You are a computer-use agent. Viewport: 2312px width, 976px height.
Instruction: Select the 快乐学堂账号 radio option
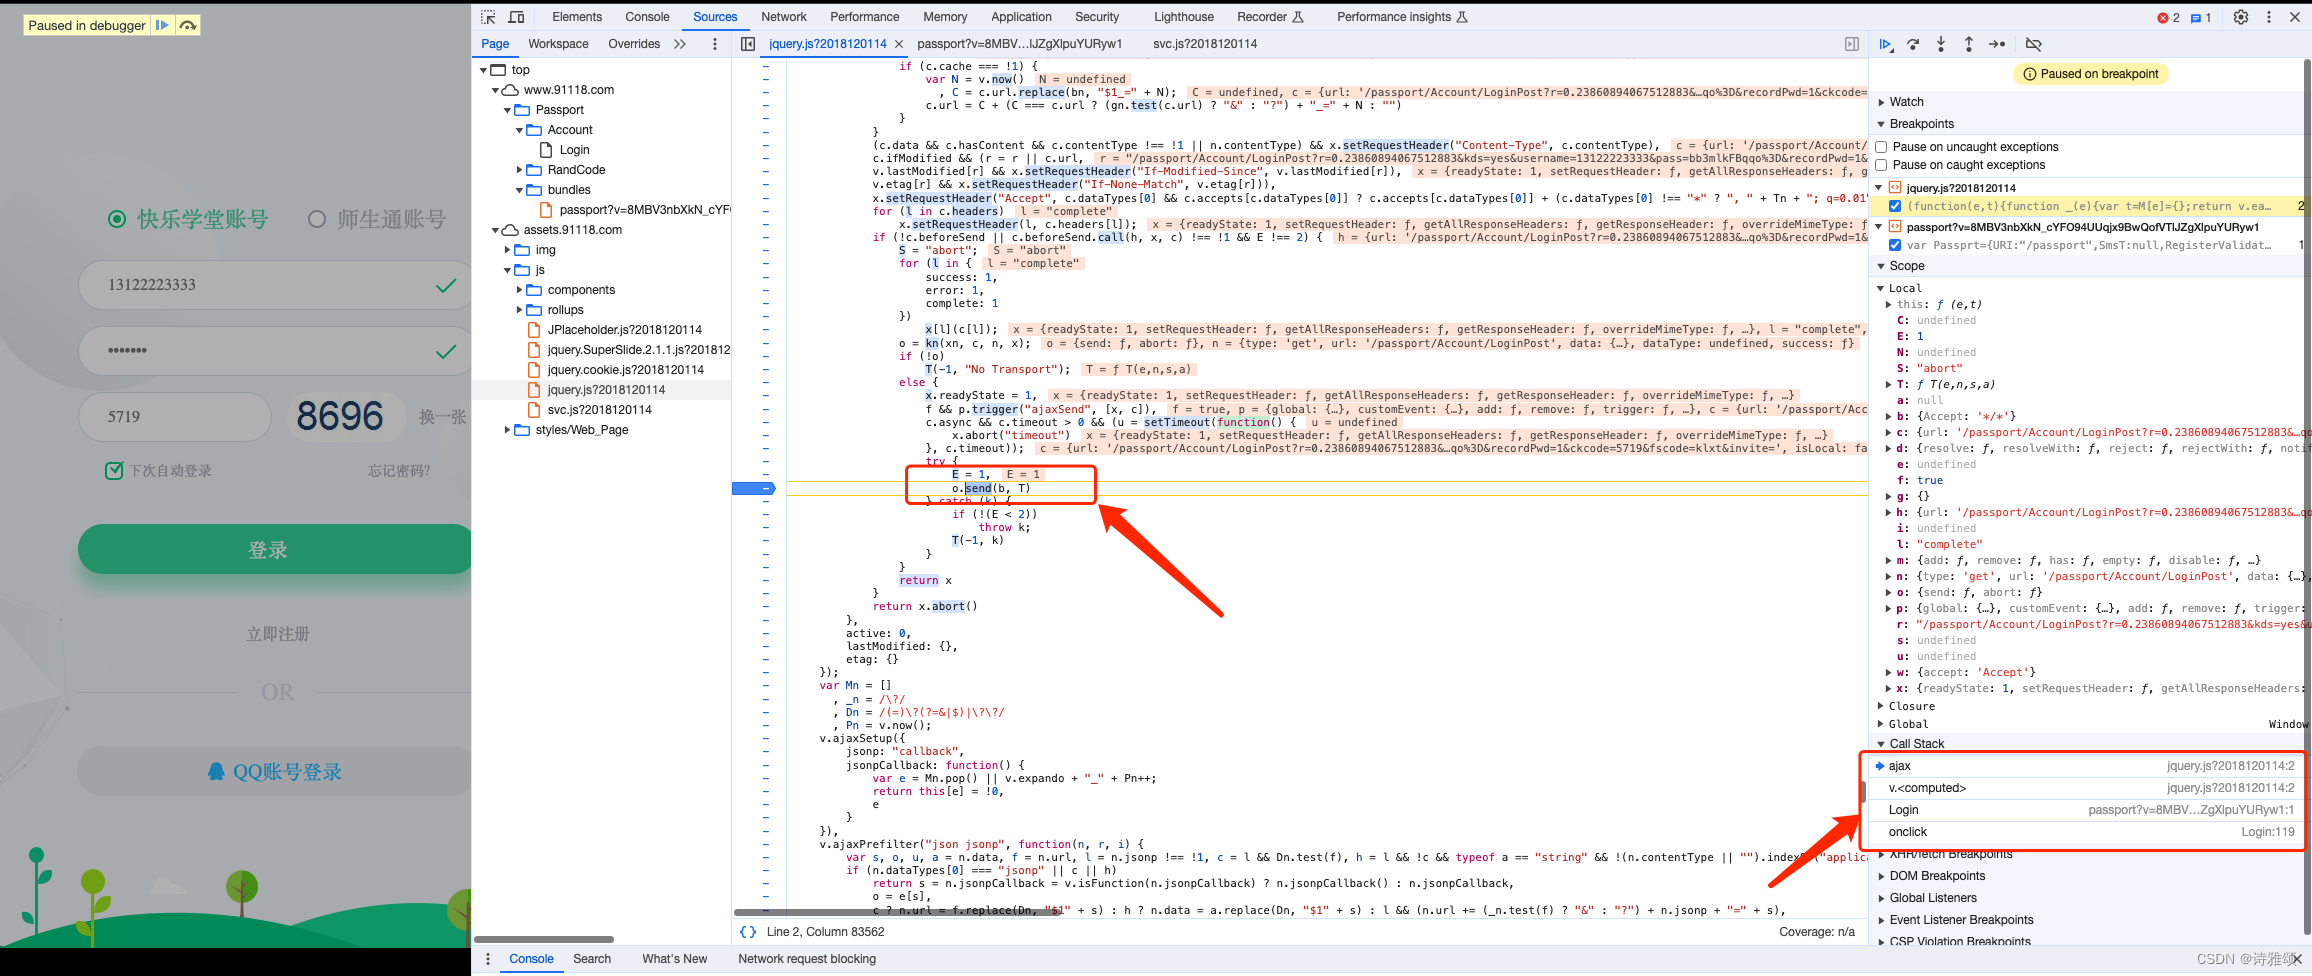click(117, 219)
